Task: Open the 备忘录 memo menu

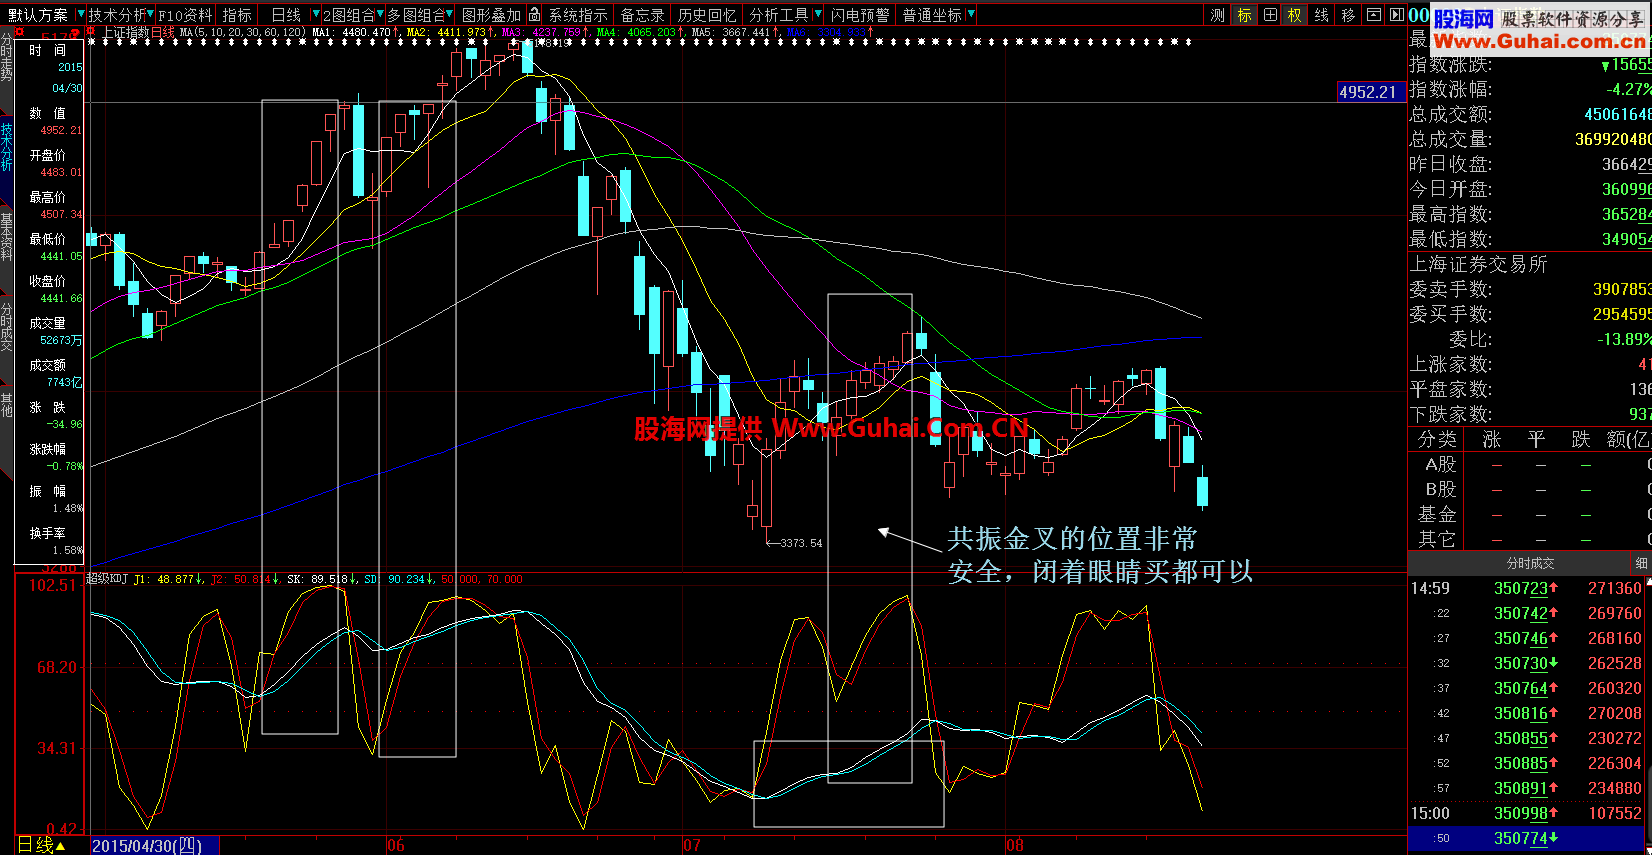Action: click(643, 15)
